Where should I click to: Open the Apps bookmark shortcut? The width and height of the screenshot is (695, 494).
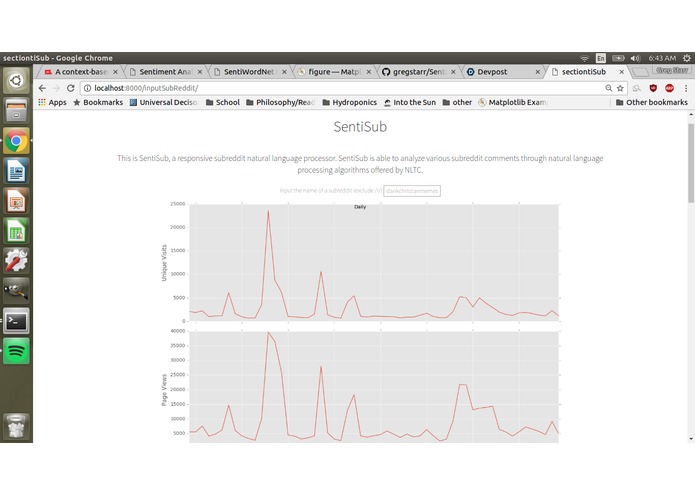pyautogui.click(x=52, y=102)
